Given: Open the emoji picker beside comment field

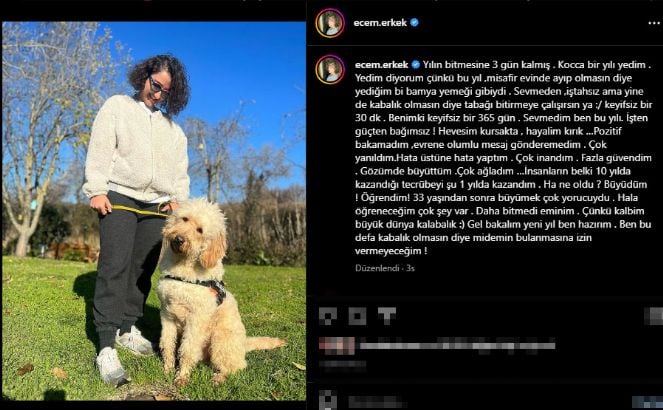Looking at the screenshot, I should tap(328, 400).
